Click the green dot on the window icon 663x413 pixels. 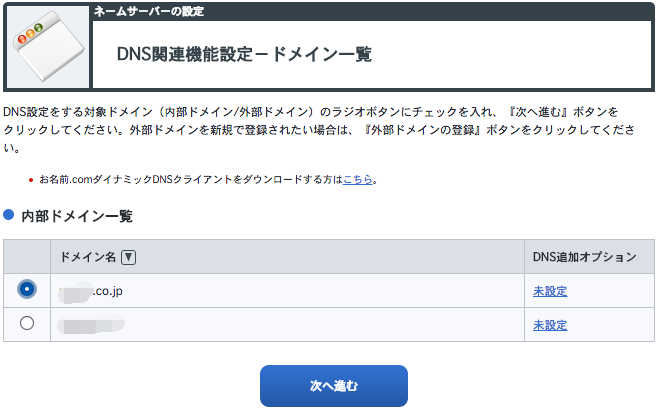click(x=38, y=28)
